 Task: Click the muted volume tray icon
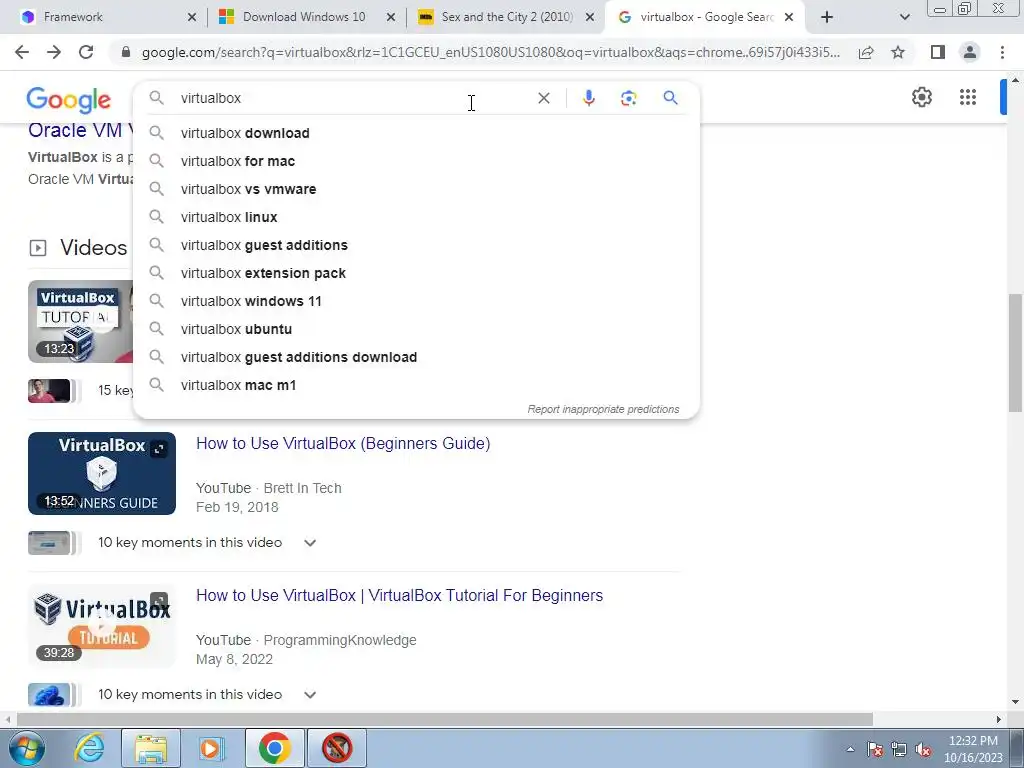[x=923, y=750]
